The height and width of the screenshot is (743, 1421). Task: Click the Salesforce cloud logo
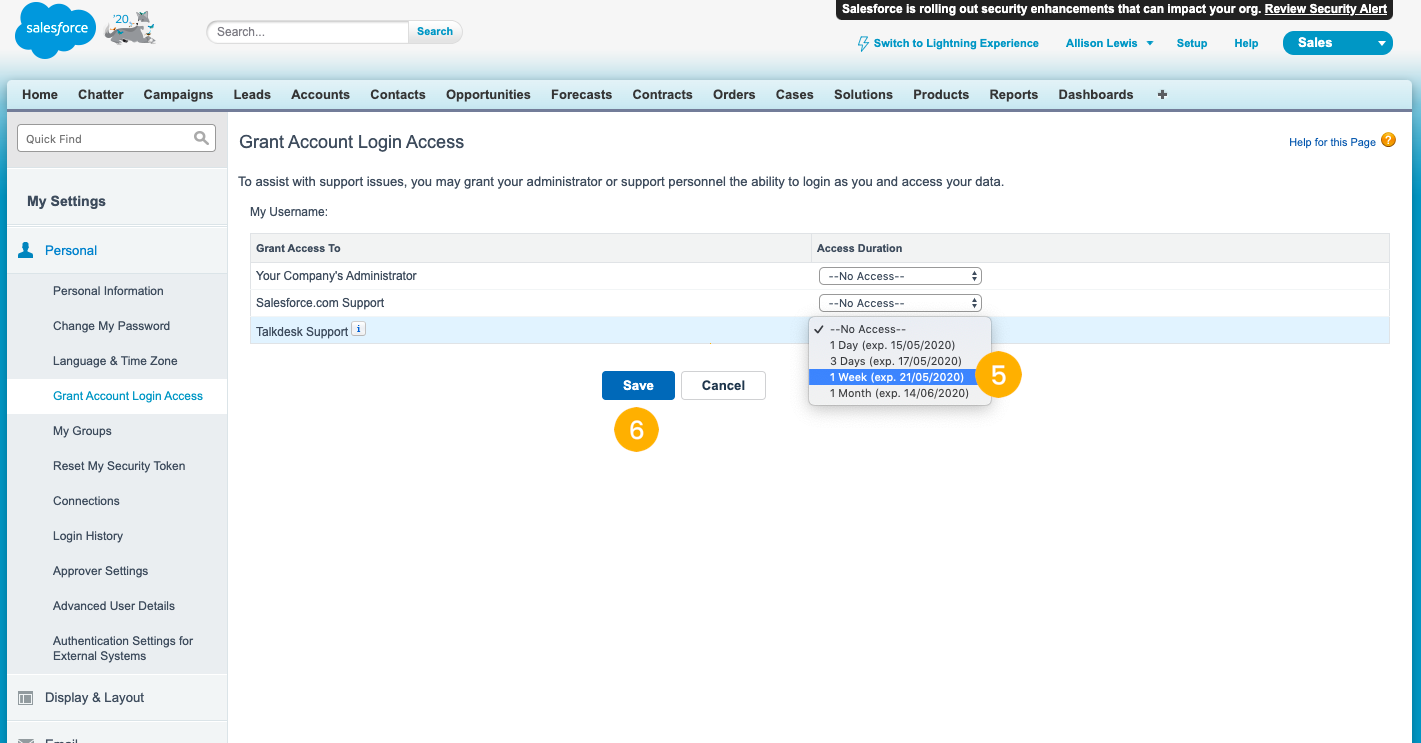55,31
